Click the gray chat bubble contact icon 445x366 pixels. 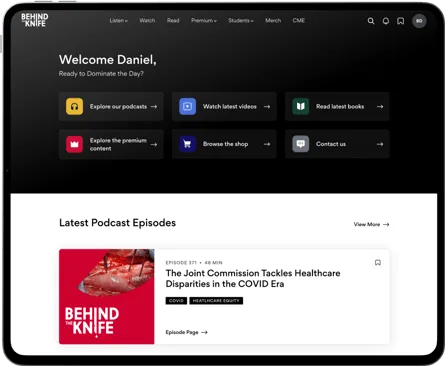tap(301, 144)
